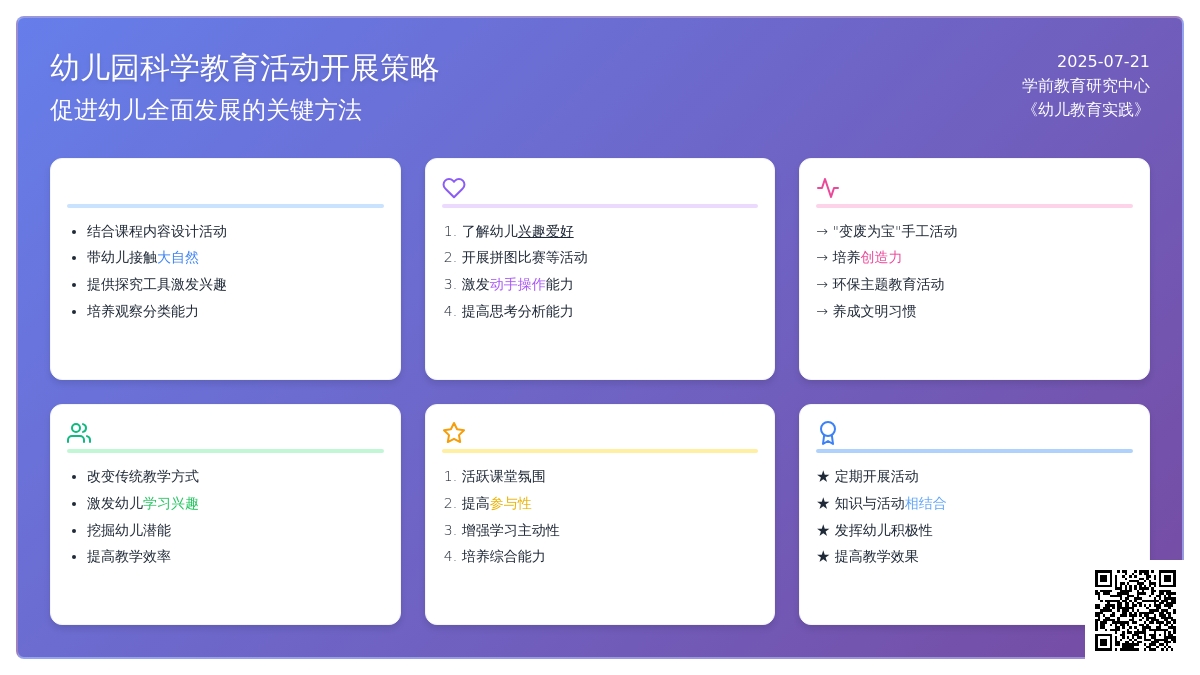
Task: Click item 了解幼儿兴趣爱好
Action: pos(518,231)
